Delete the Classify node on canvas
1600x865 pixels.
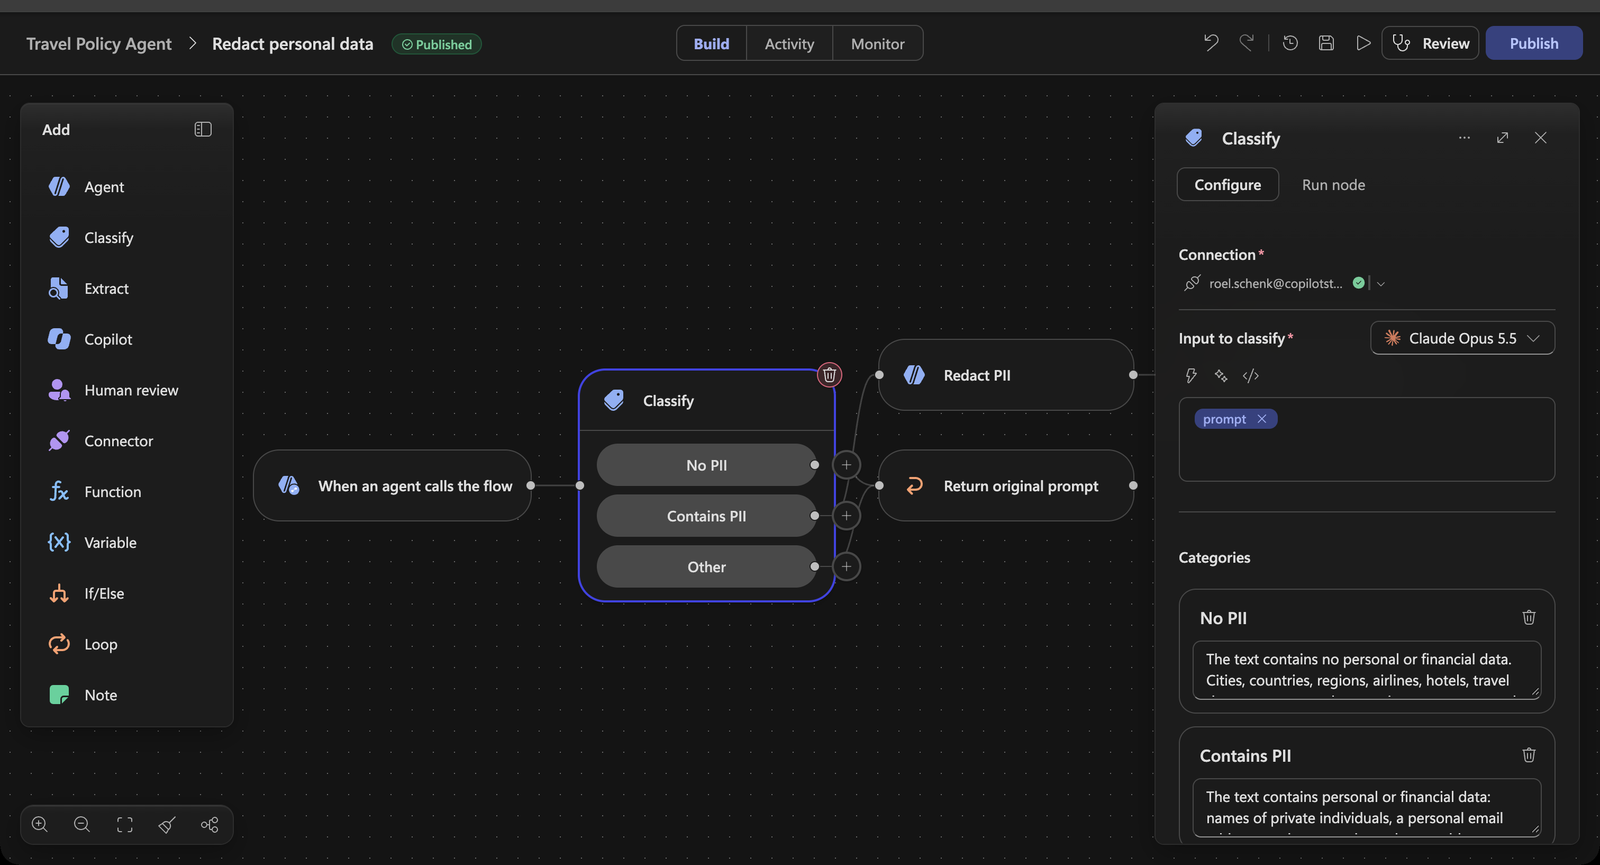[x=829, y=375]
